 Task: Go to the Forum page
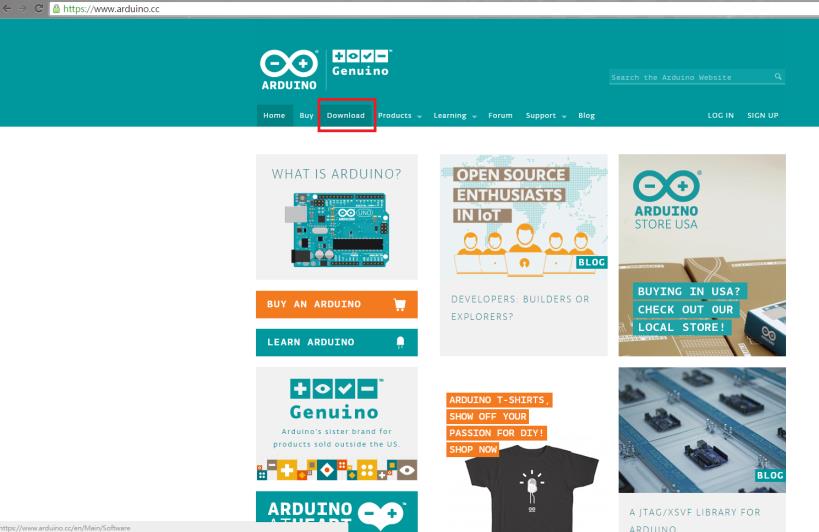coord(500,116)
